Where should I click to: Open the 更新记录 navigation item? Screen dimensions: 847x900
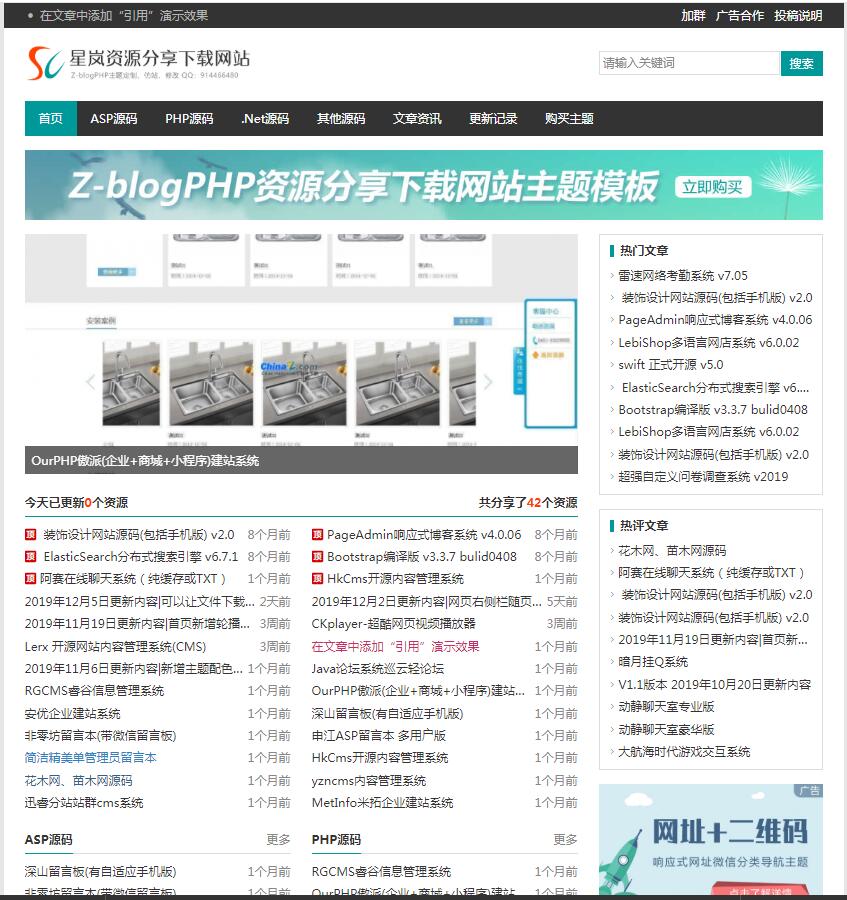coord(494,118)
